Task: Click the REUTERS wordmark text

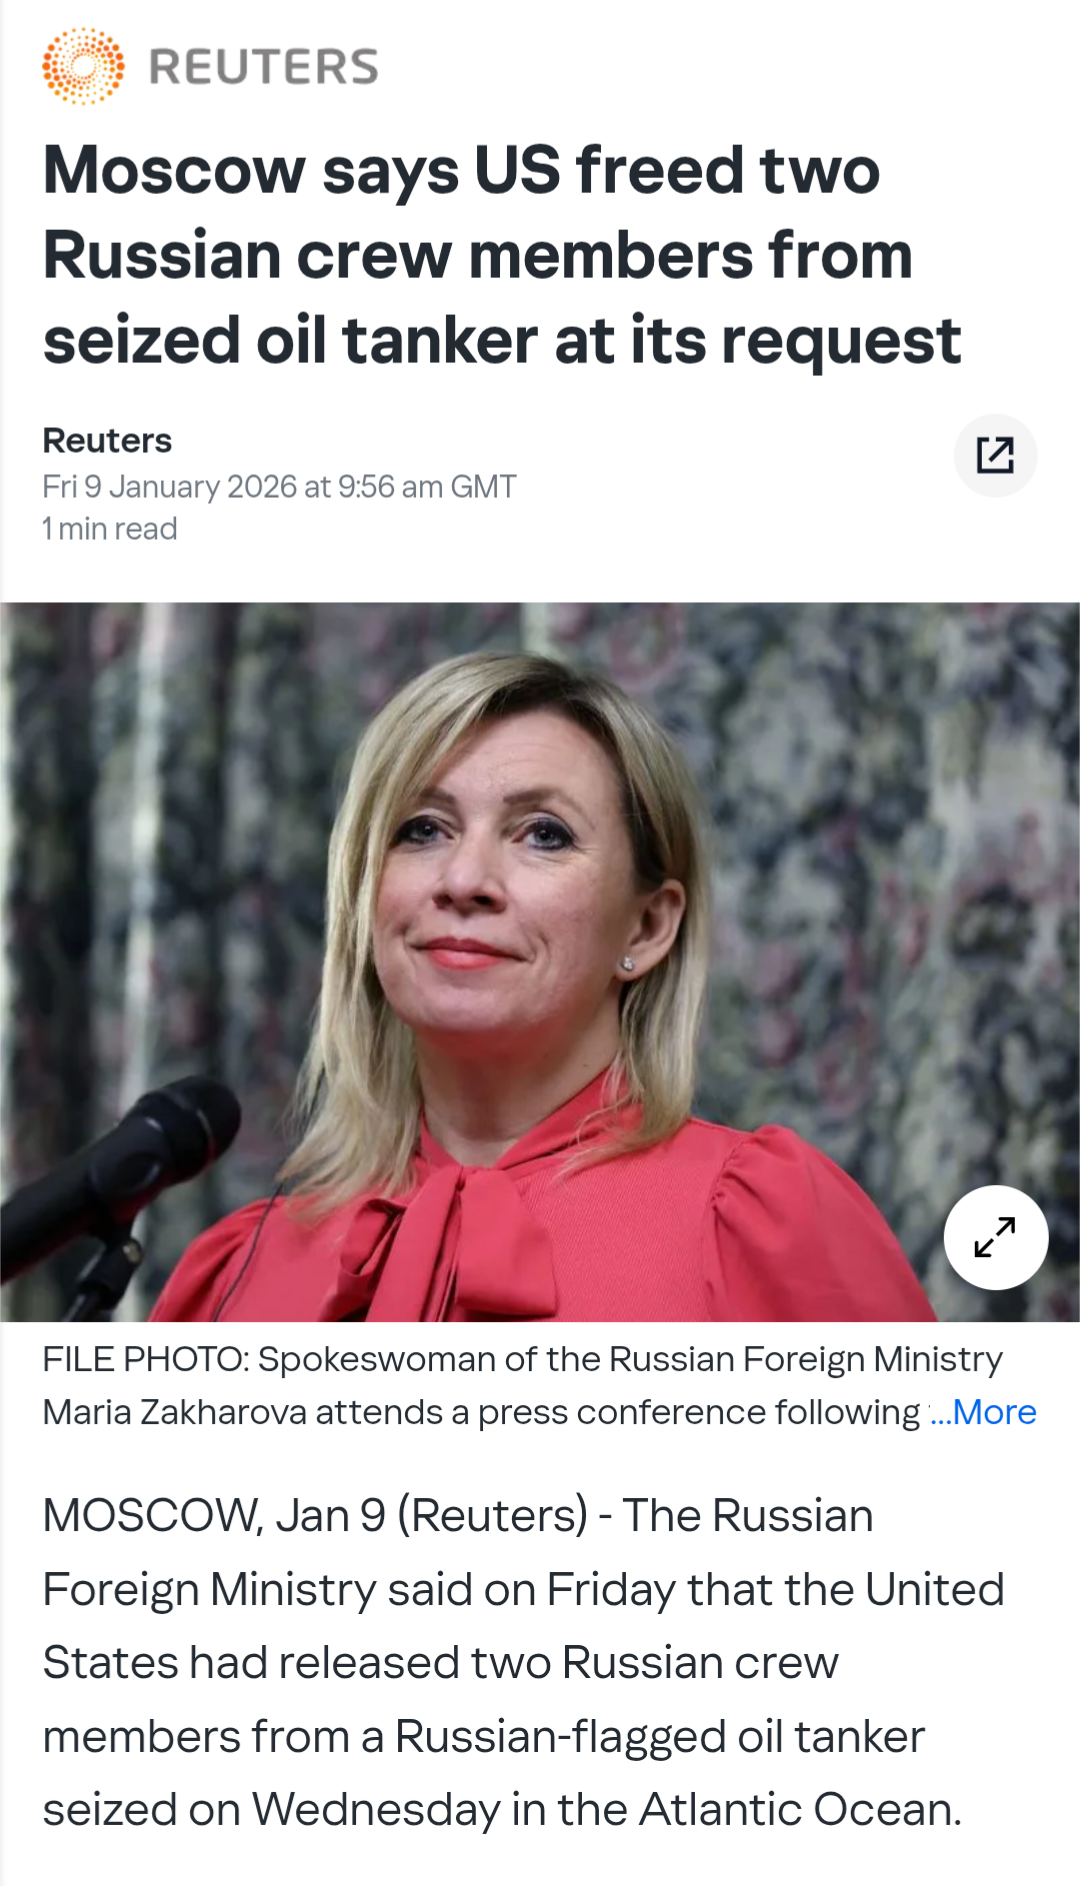Action: [264, 68]
